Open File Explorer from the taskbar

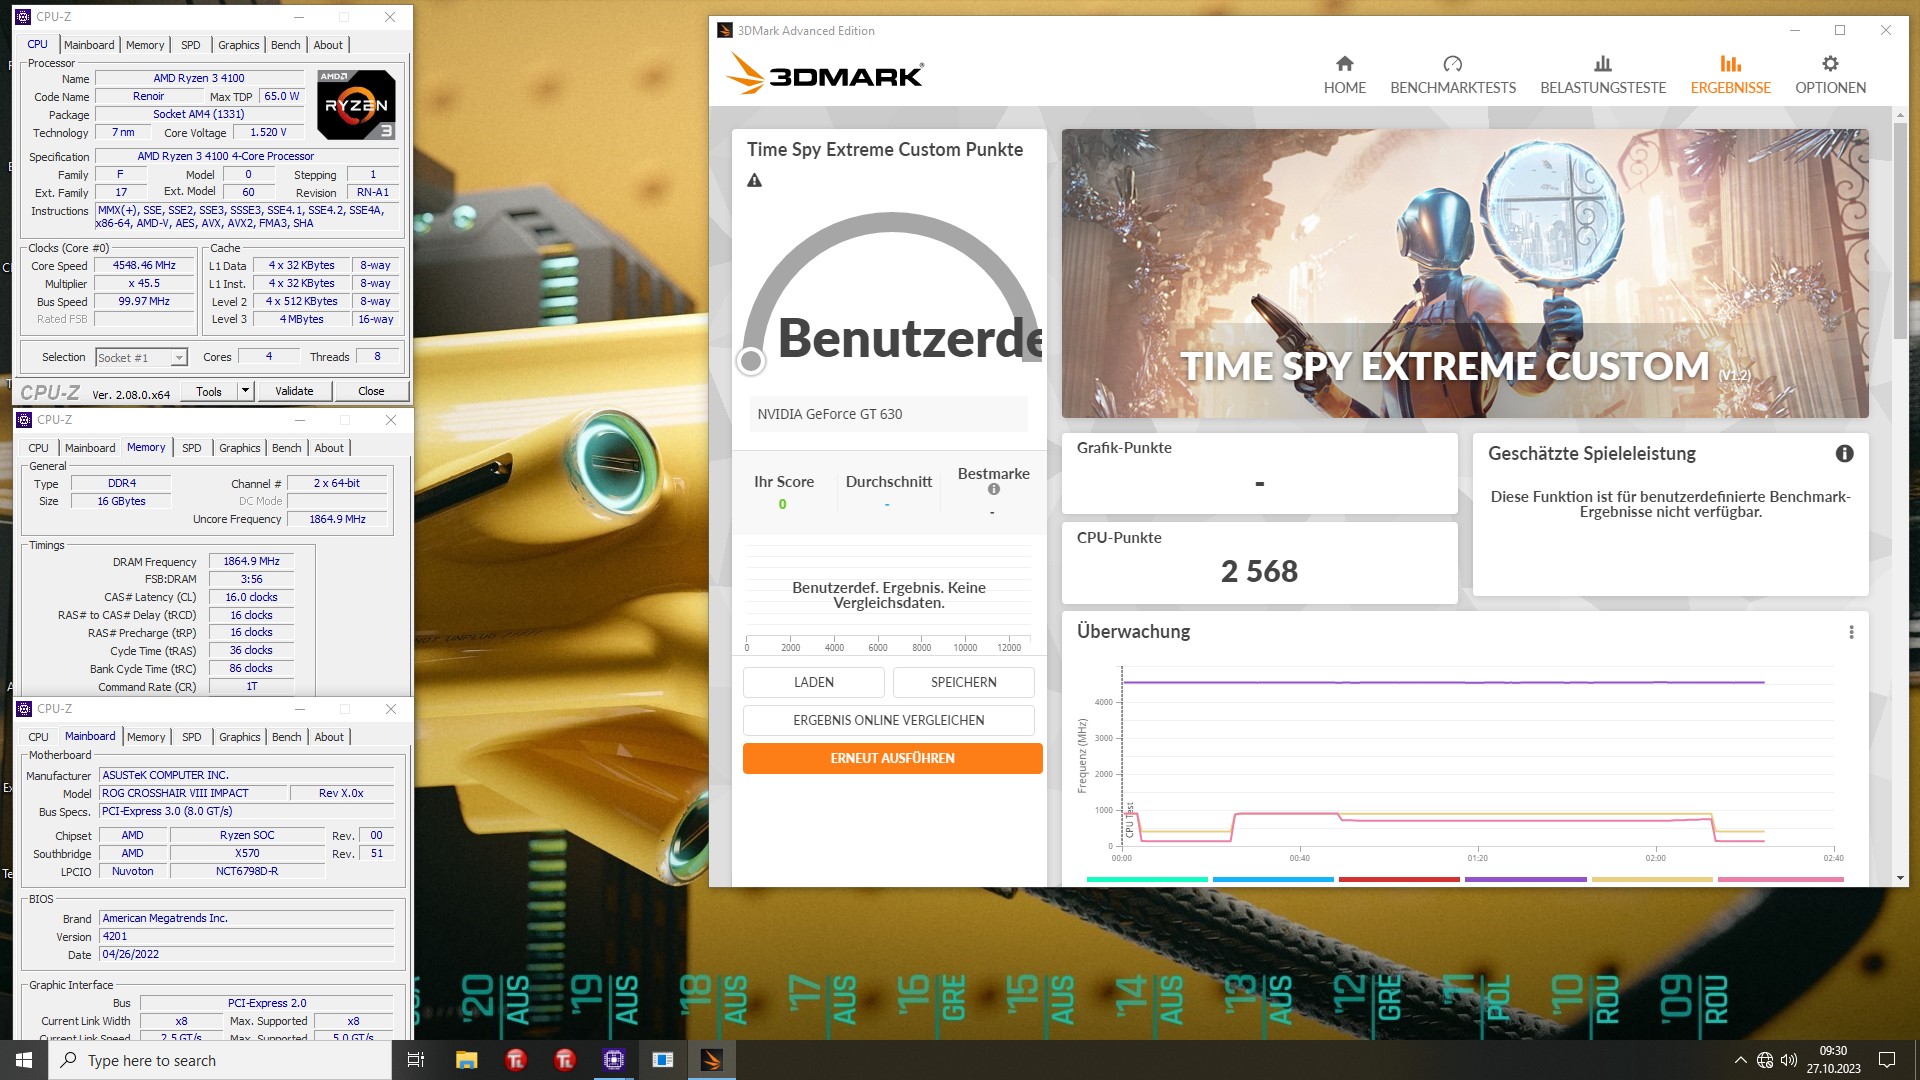pos(466,1060)
